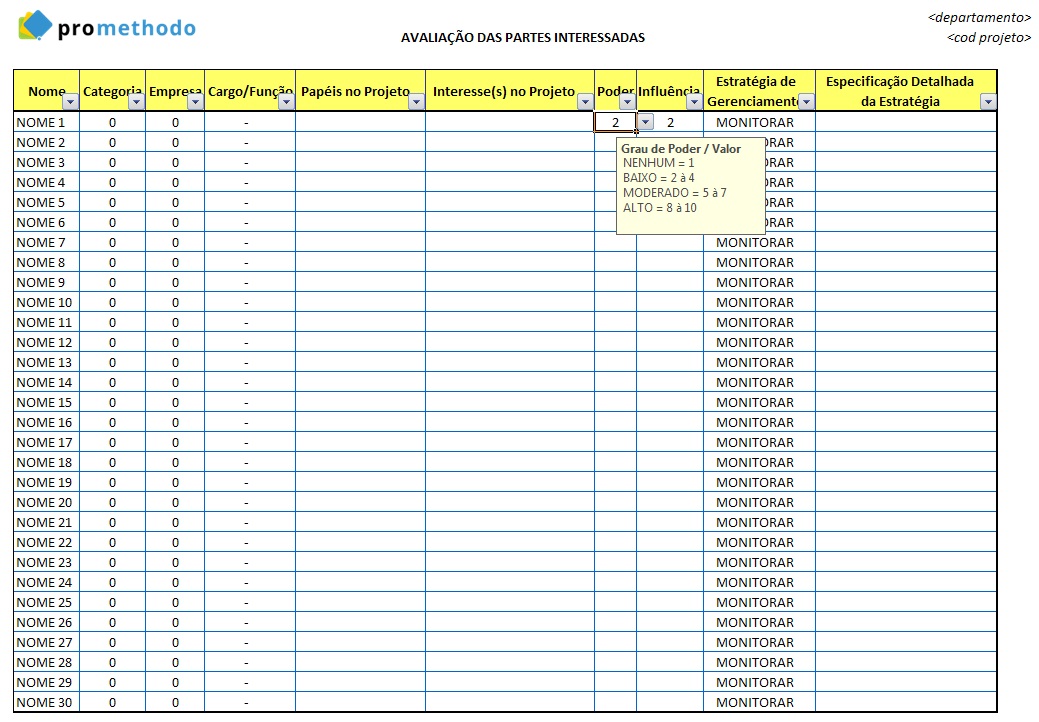This screenshot has height=722, width=1039.
Task: Click the MONITORAR strategy cell for NOME 8
Action: (x=759, y=262)
